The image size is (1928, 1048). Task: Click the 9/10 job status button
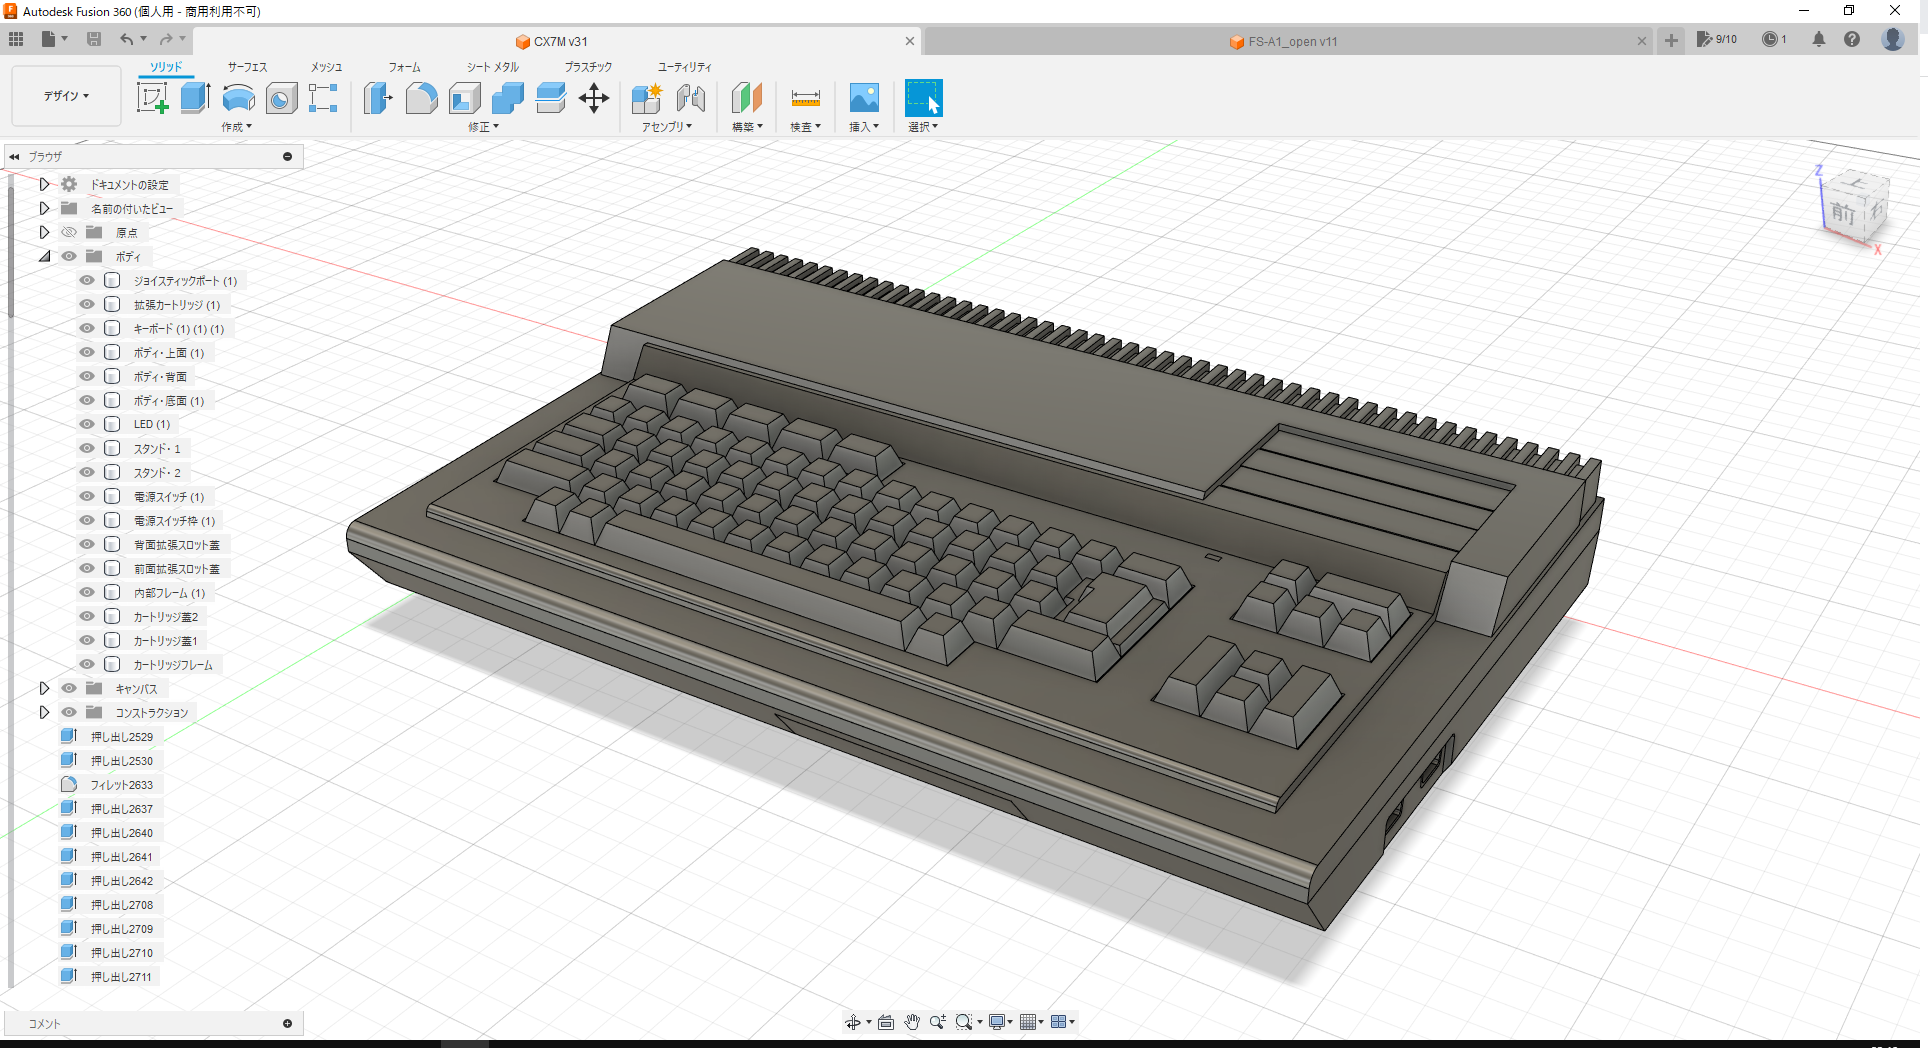1719,39
